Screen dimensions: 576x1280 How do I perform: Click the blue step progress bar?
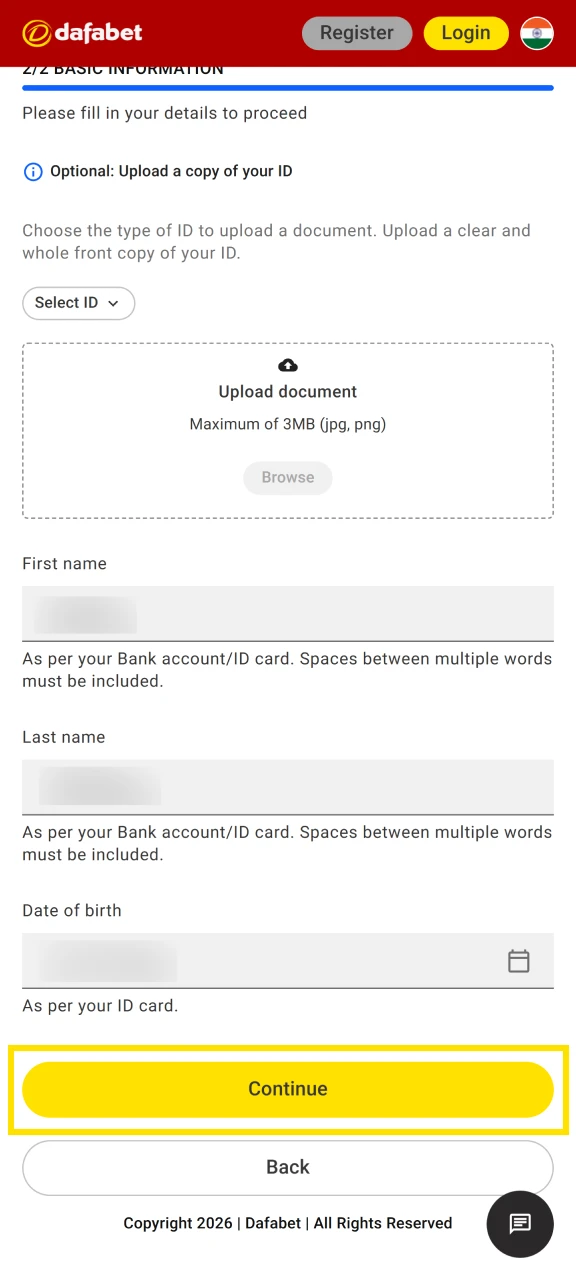(x=288, y=88)
